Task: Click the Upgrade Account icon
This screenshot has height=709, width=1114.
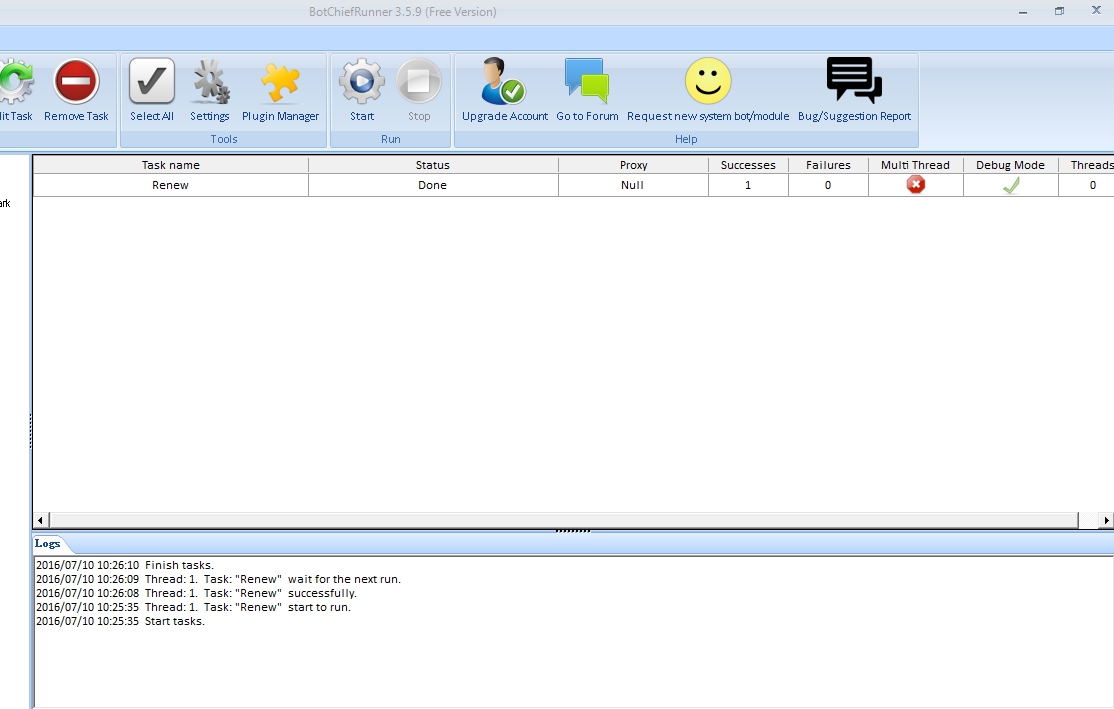Action: pyautogui.click(x=504, y=83)
